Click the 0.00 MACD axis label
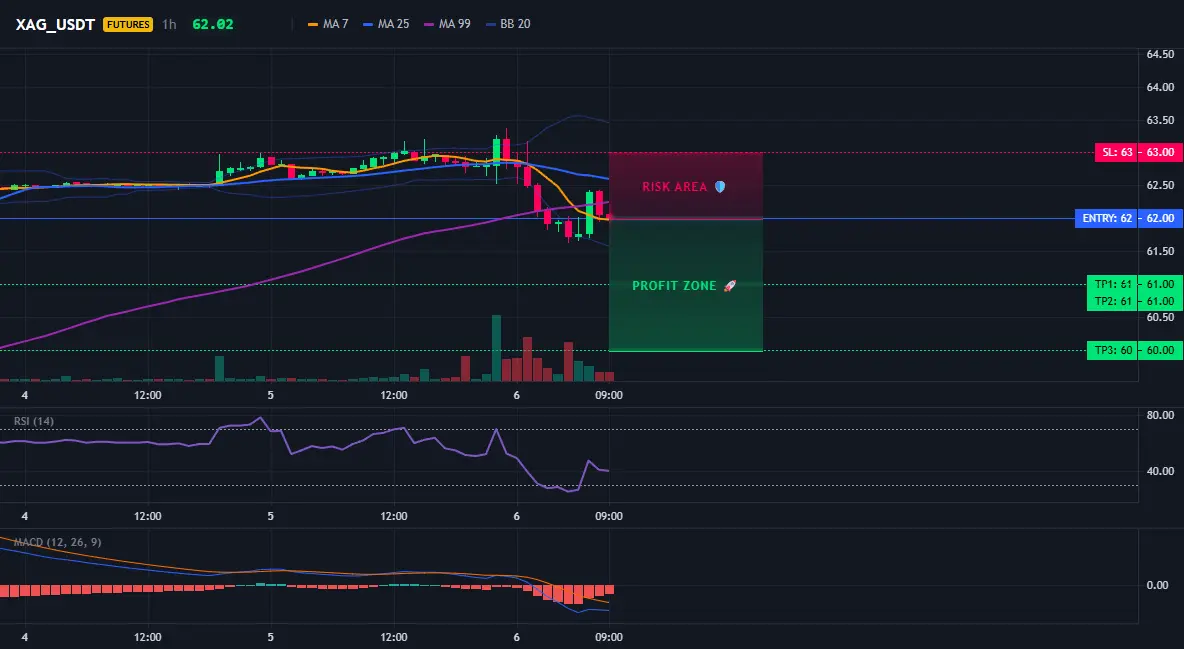 click(1158, 585)
